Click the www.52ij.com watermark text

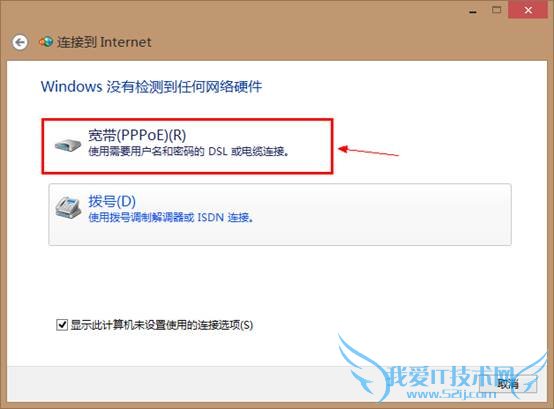(x=452, y=393)
